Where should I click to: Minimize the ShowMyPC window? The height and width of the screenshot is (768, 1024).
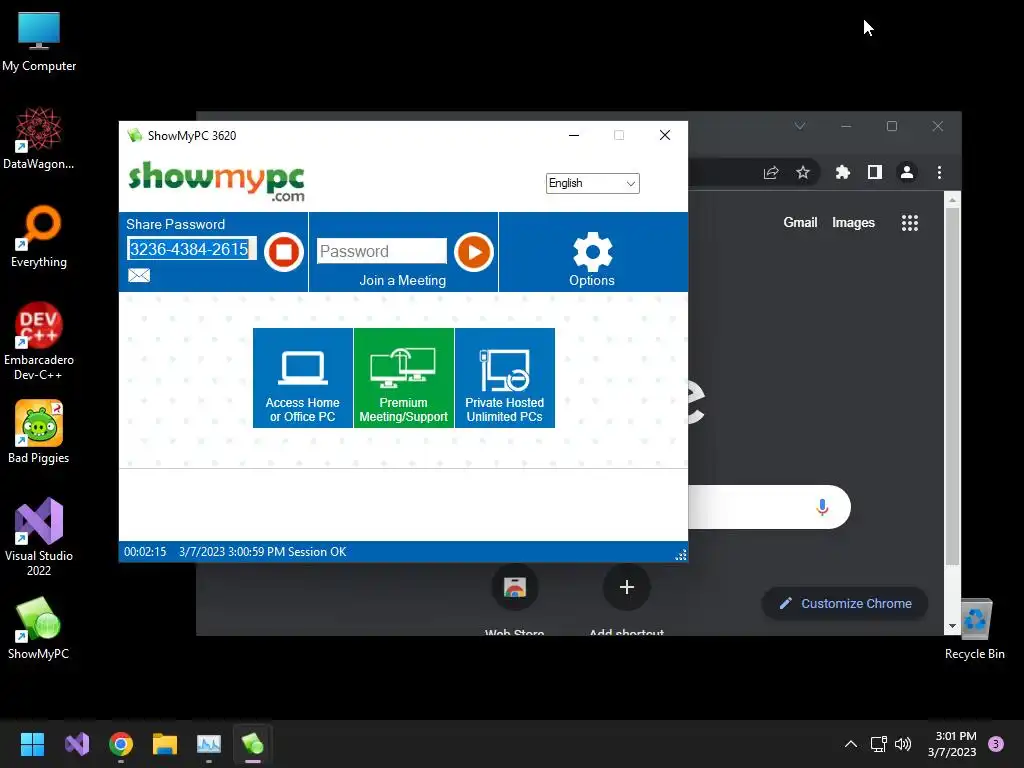[574, 135]
